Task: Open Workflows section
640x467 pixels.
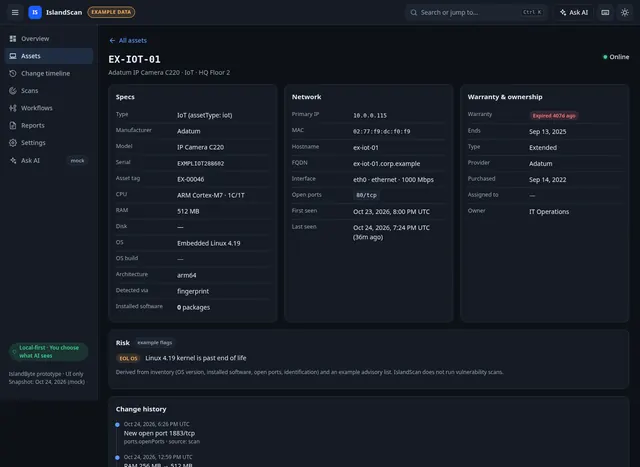Action: [x=49, y=108]
